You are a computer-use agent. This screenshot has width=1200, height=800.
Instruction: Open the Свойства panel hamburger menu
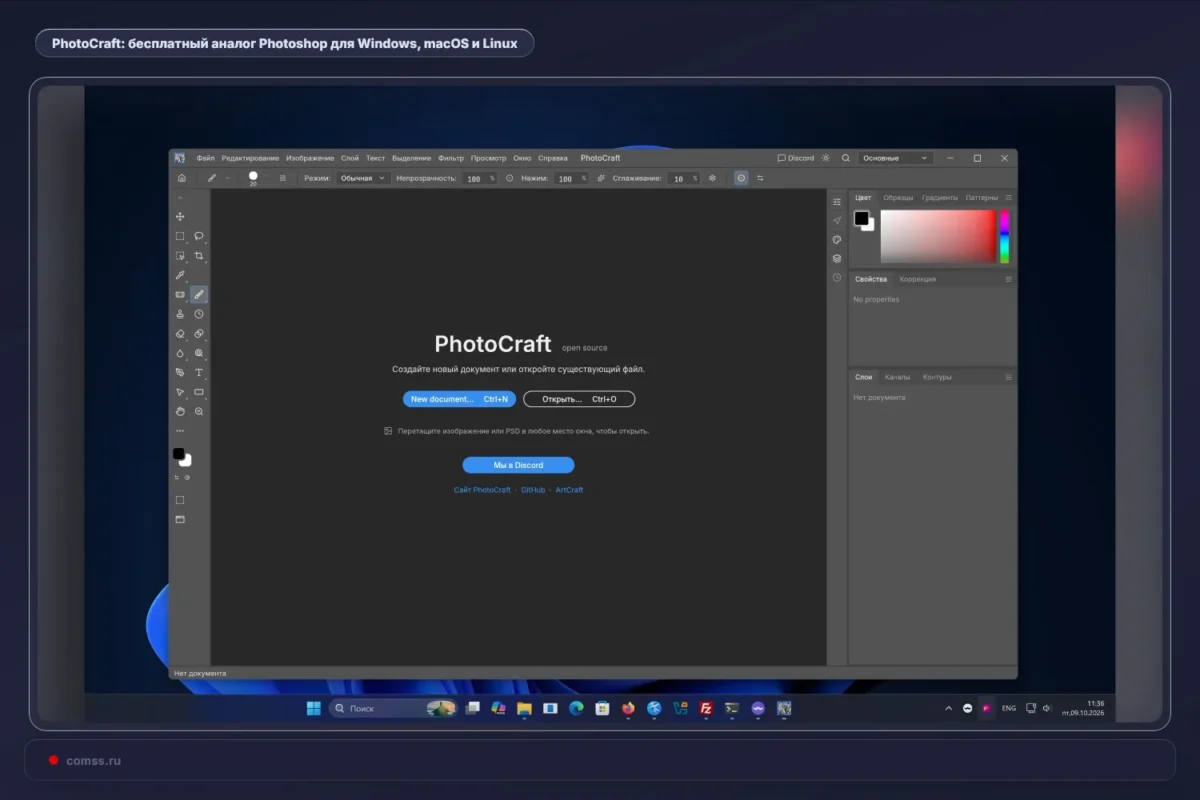pos(1008,279)
